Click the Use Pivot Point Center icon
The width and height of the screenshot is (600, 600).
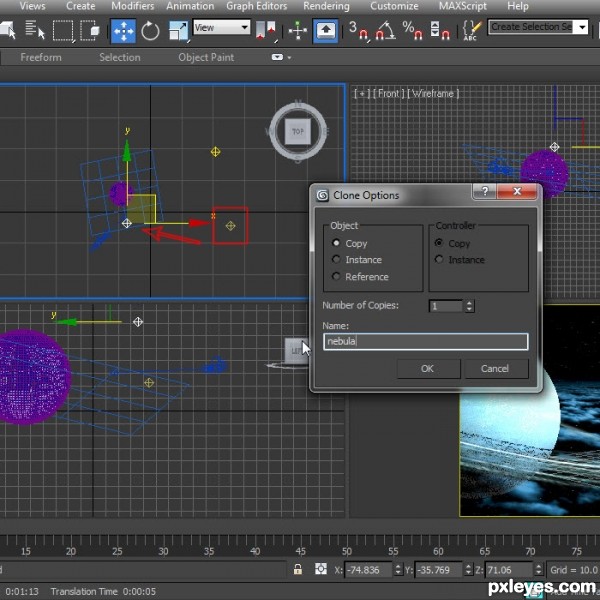pos(266,30)
